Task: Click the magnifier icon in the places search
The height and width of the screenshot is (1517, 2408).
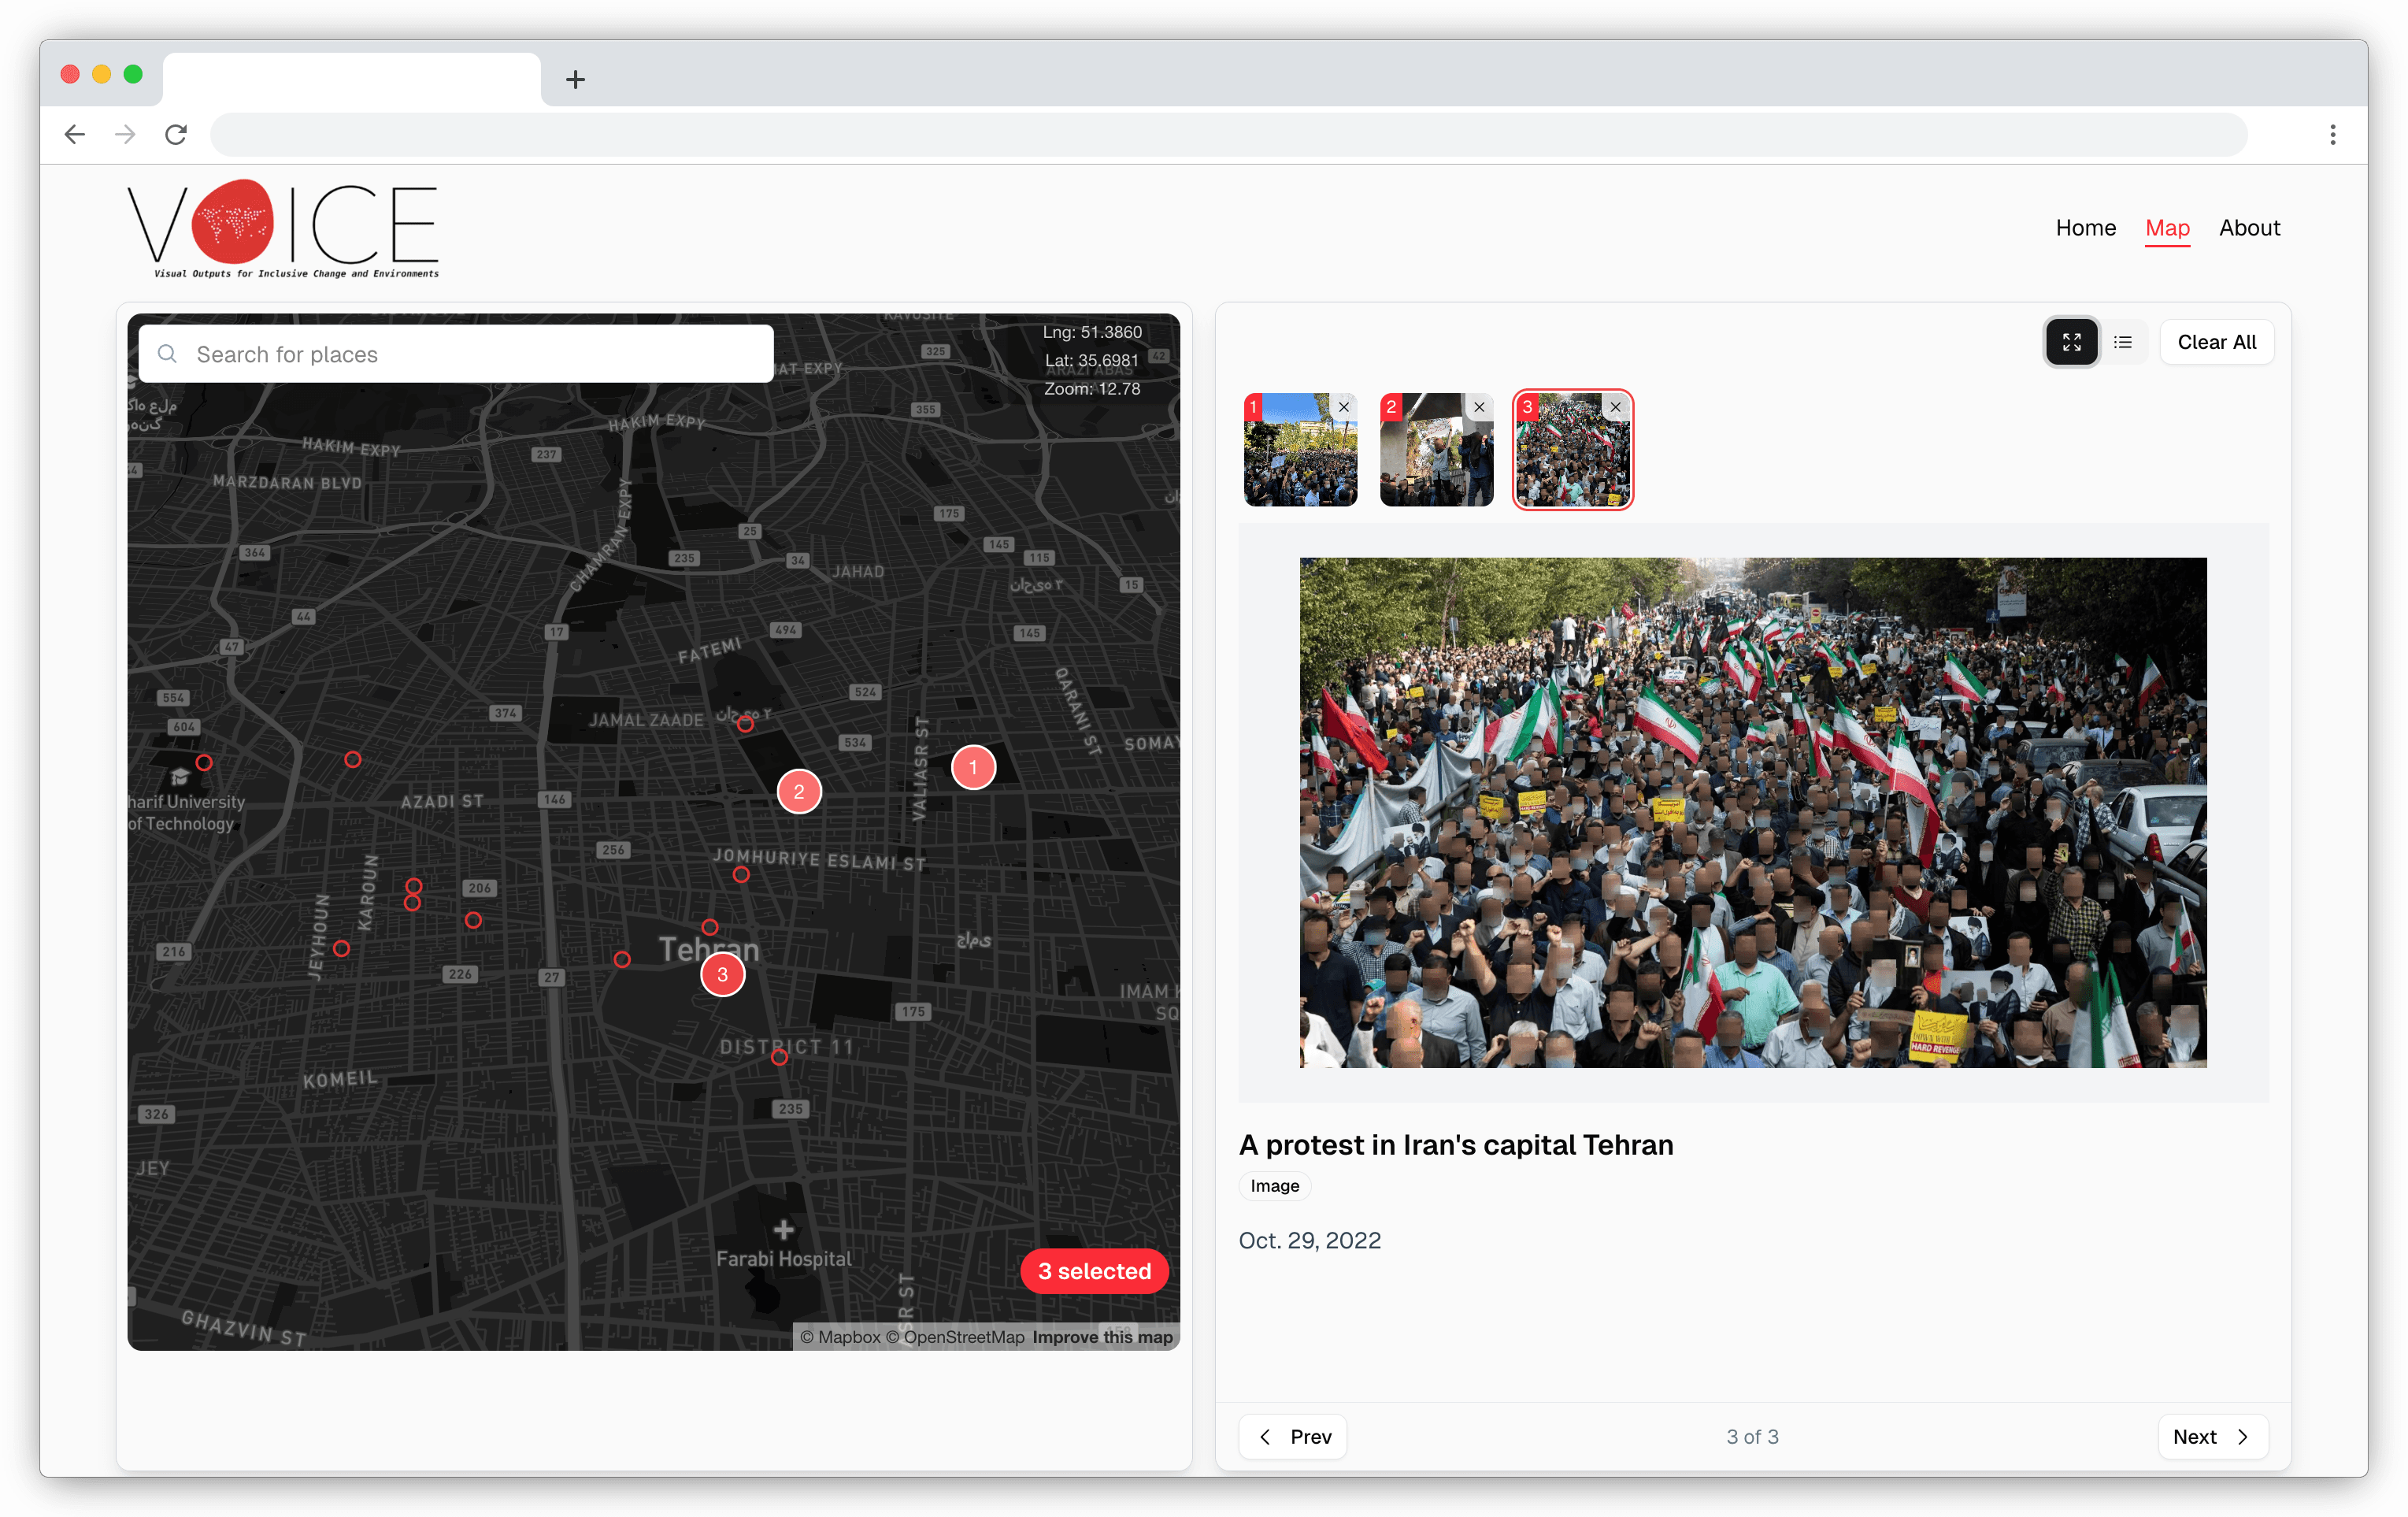Action: pos(167,353)
